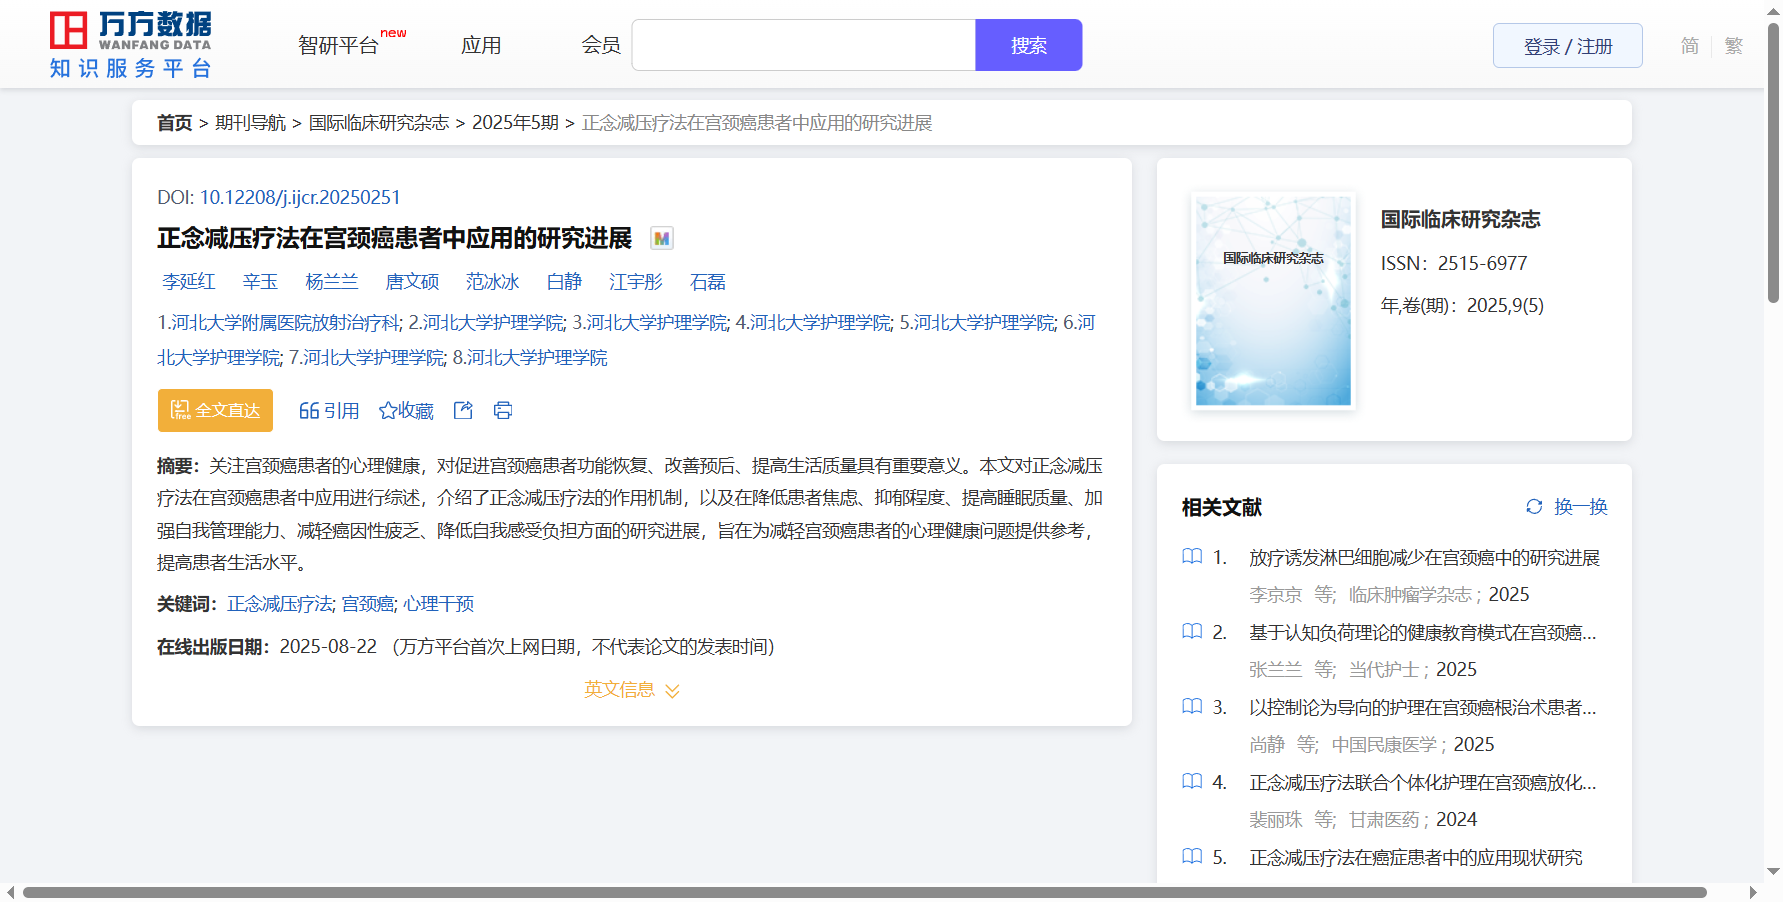This screenshot has height=902, width=1783.
Task: Click the journal cover thumbnail
Action: [1273, 301]
